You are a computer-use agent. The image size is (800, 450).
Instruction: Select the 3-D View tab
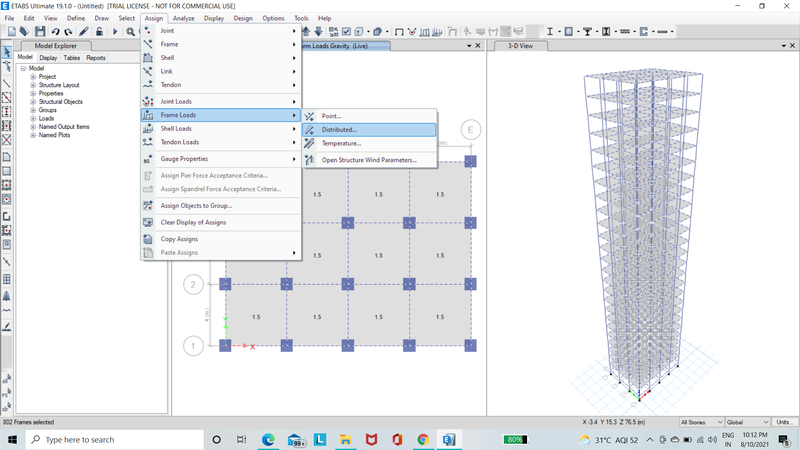[520, 46]
